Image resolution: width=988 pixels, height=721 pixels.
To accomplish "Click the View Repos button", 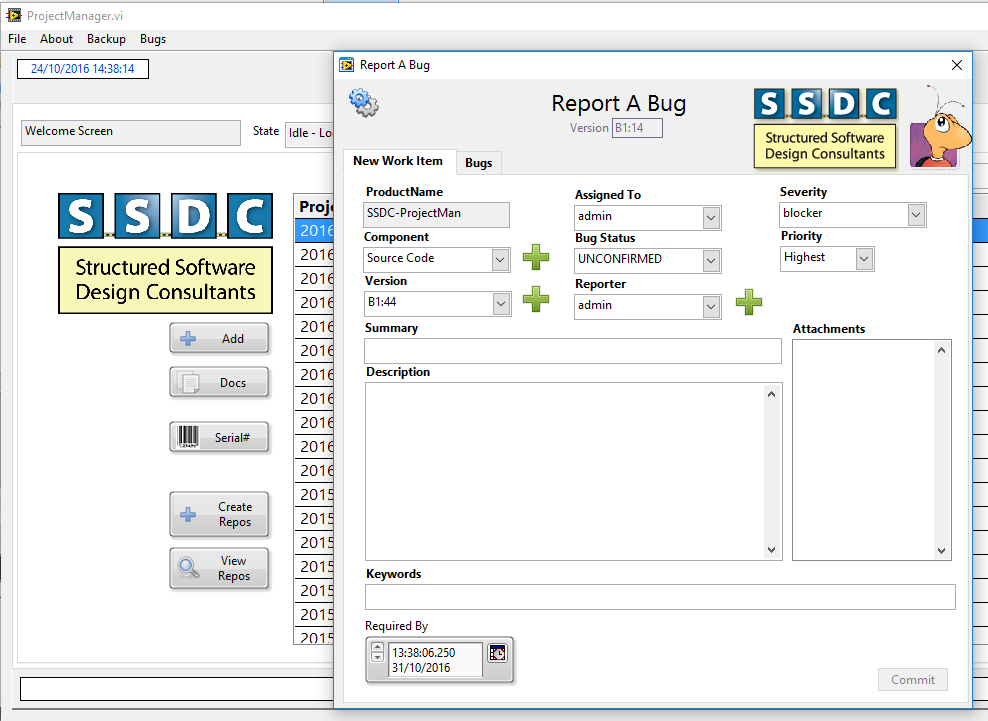I will coord(219,569).
